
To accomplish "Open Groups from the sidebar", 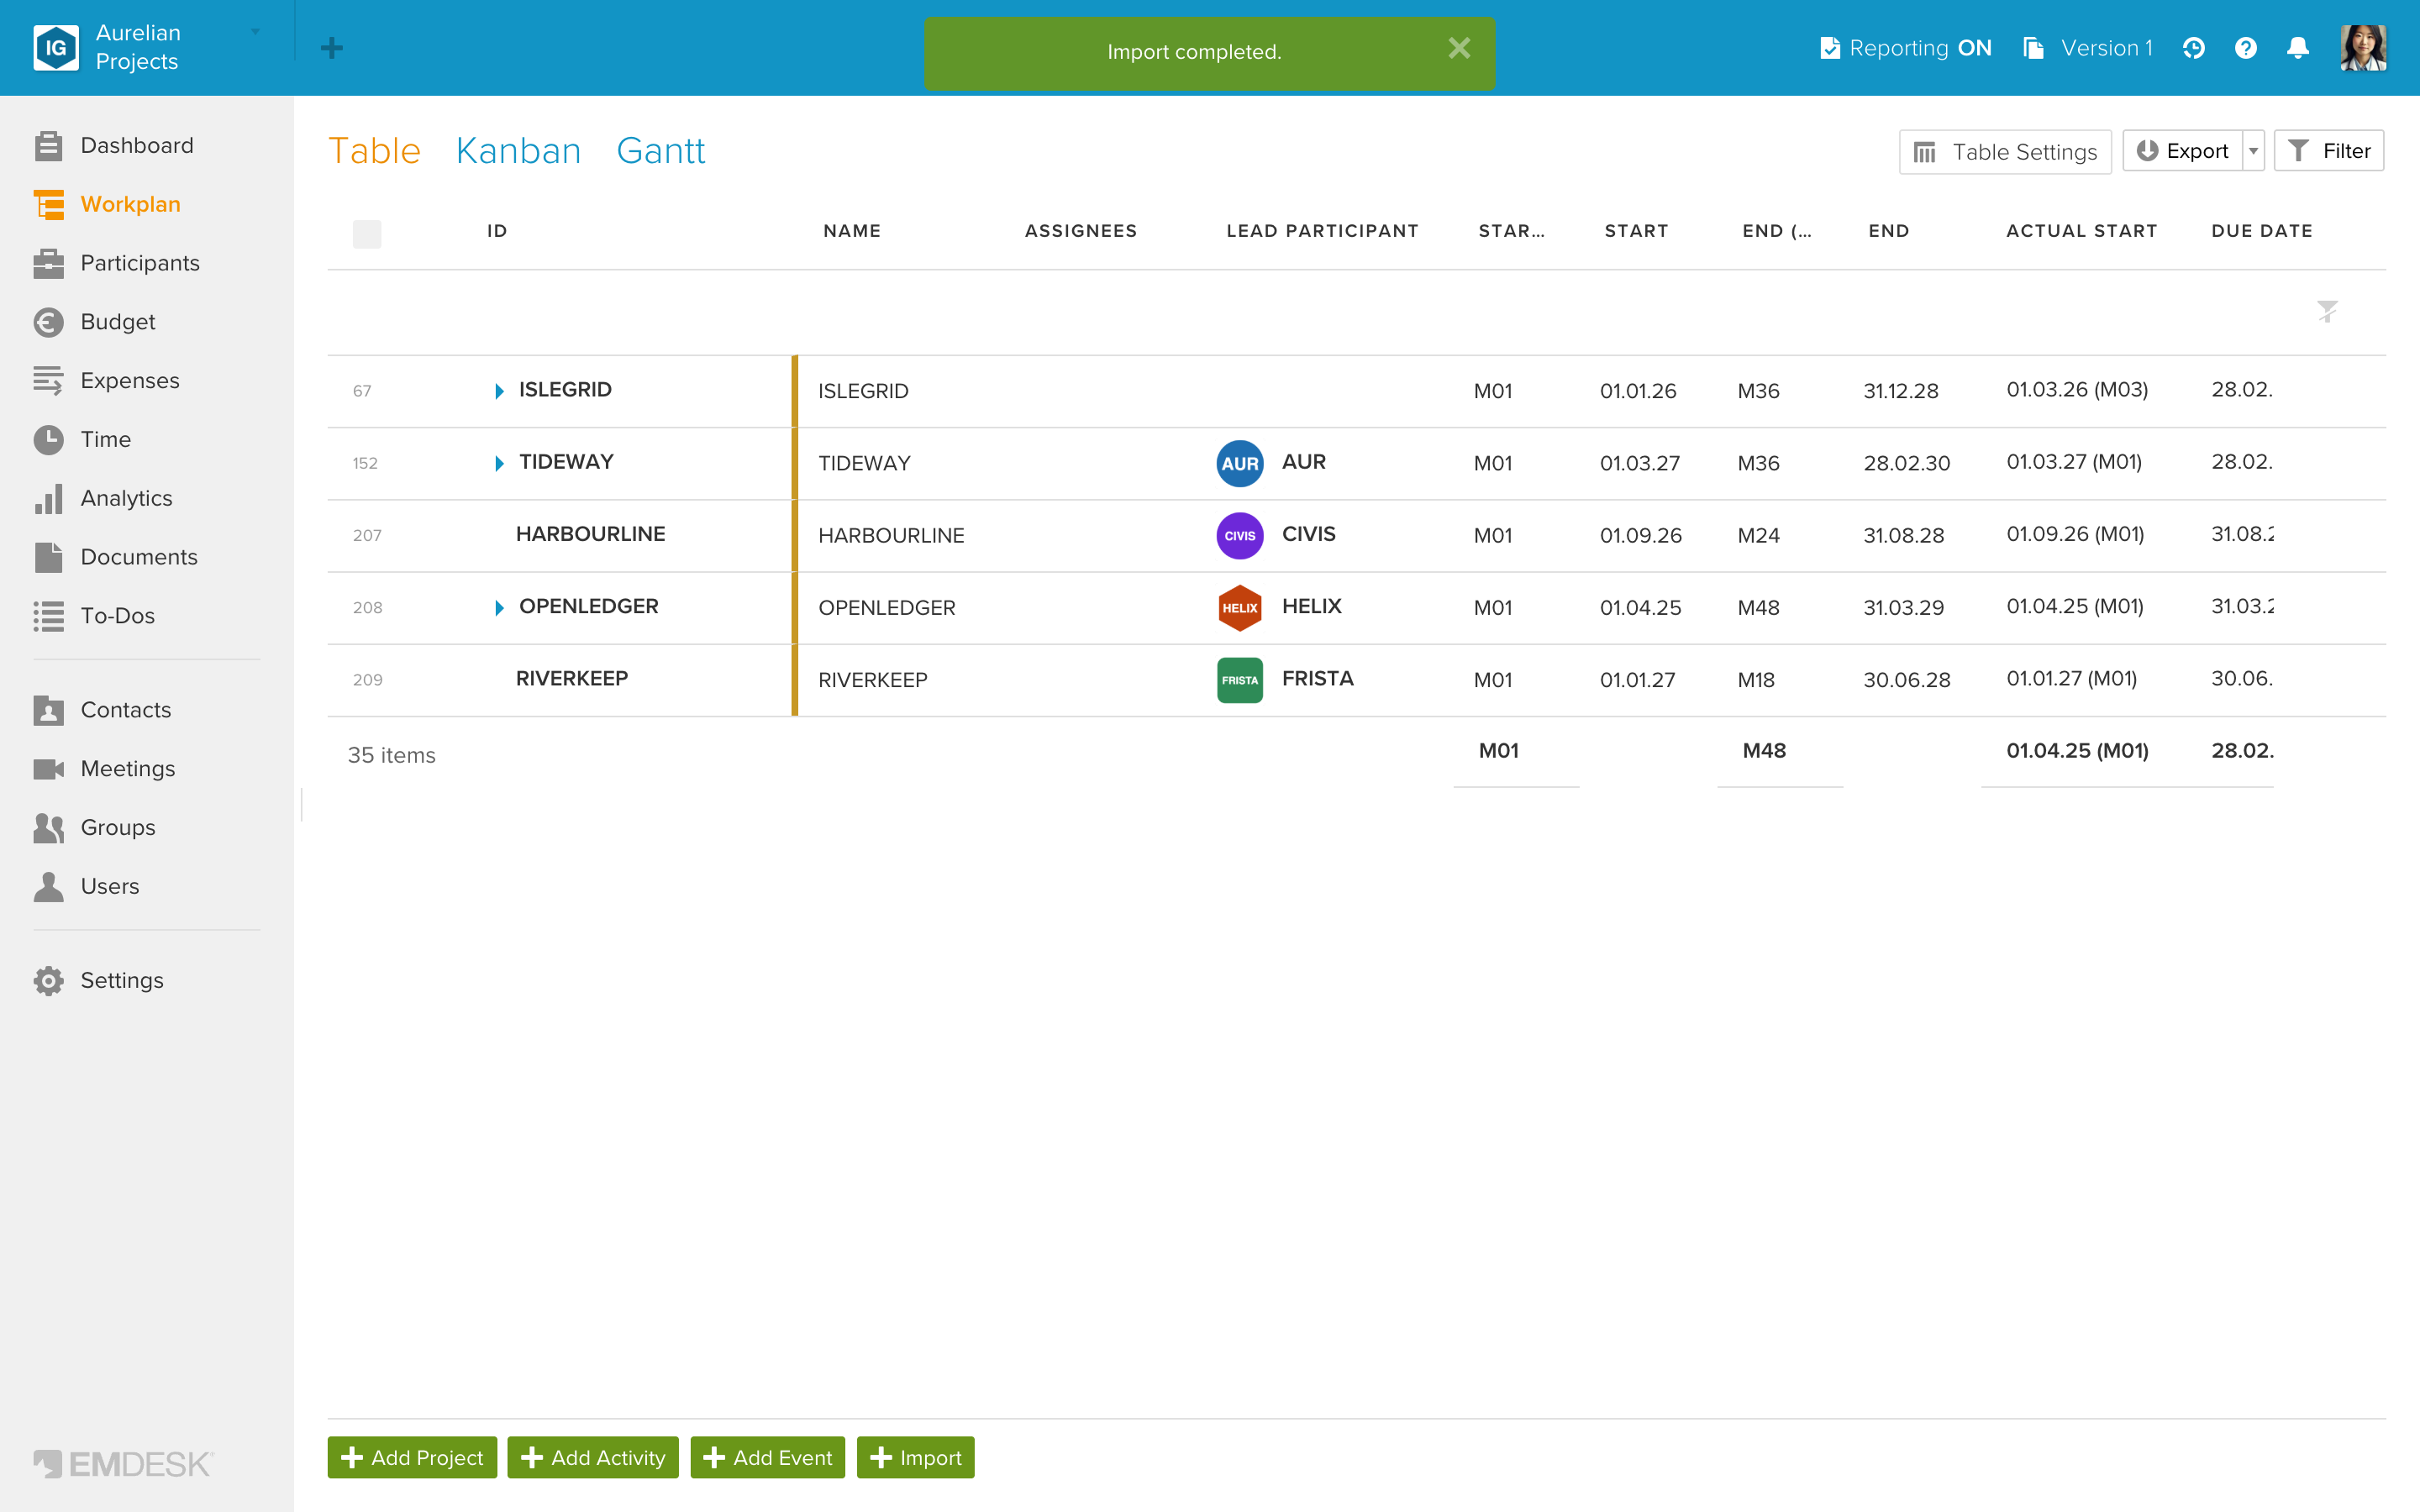I will [x=94, y=828].
